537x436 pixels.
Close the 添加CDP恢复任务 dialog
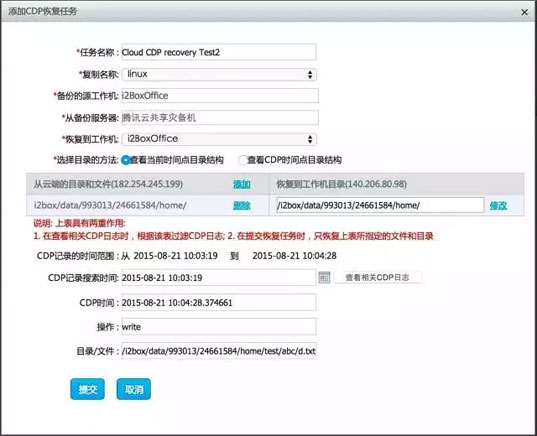coord(524,12)
